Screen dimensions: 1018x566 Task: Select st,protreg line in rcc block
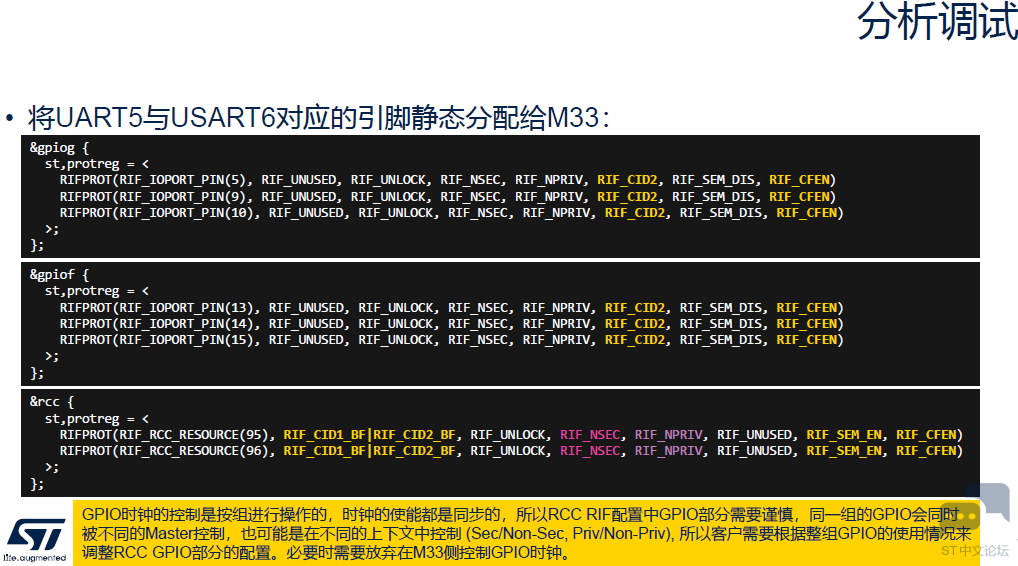tap(97, 419)
